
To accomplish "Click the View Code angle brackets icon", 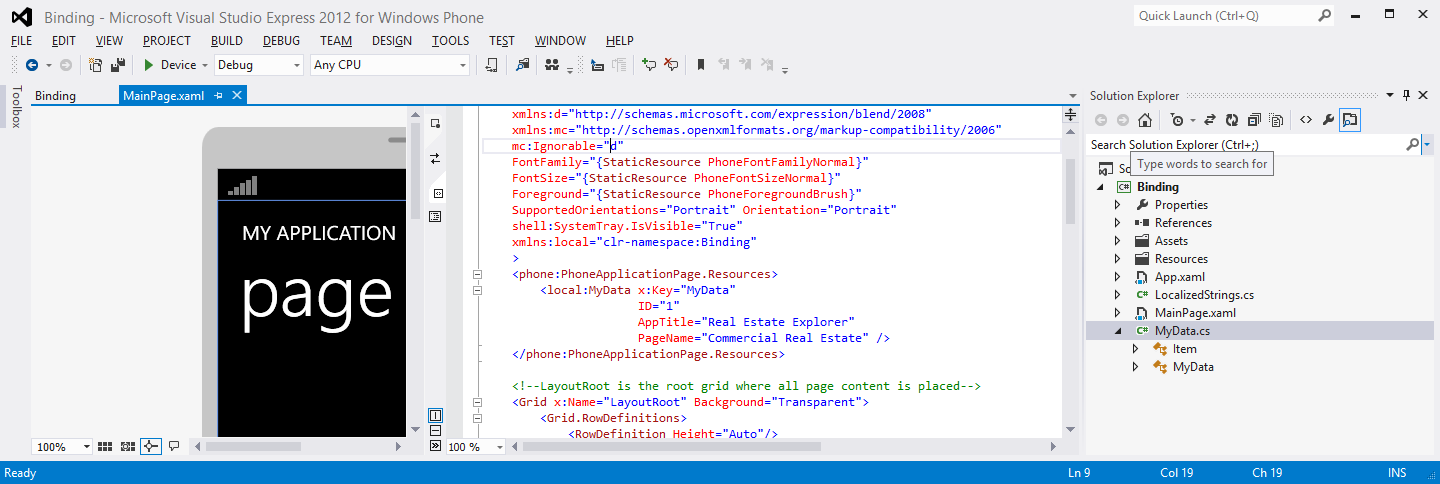I will (x=1306, y=120).
